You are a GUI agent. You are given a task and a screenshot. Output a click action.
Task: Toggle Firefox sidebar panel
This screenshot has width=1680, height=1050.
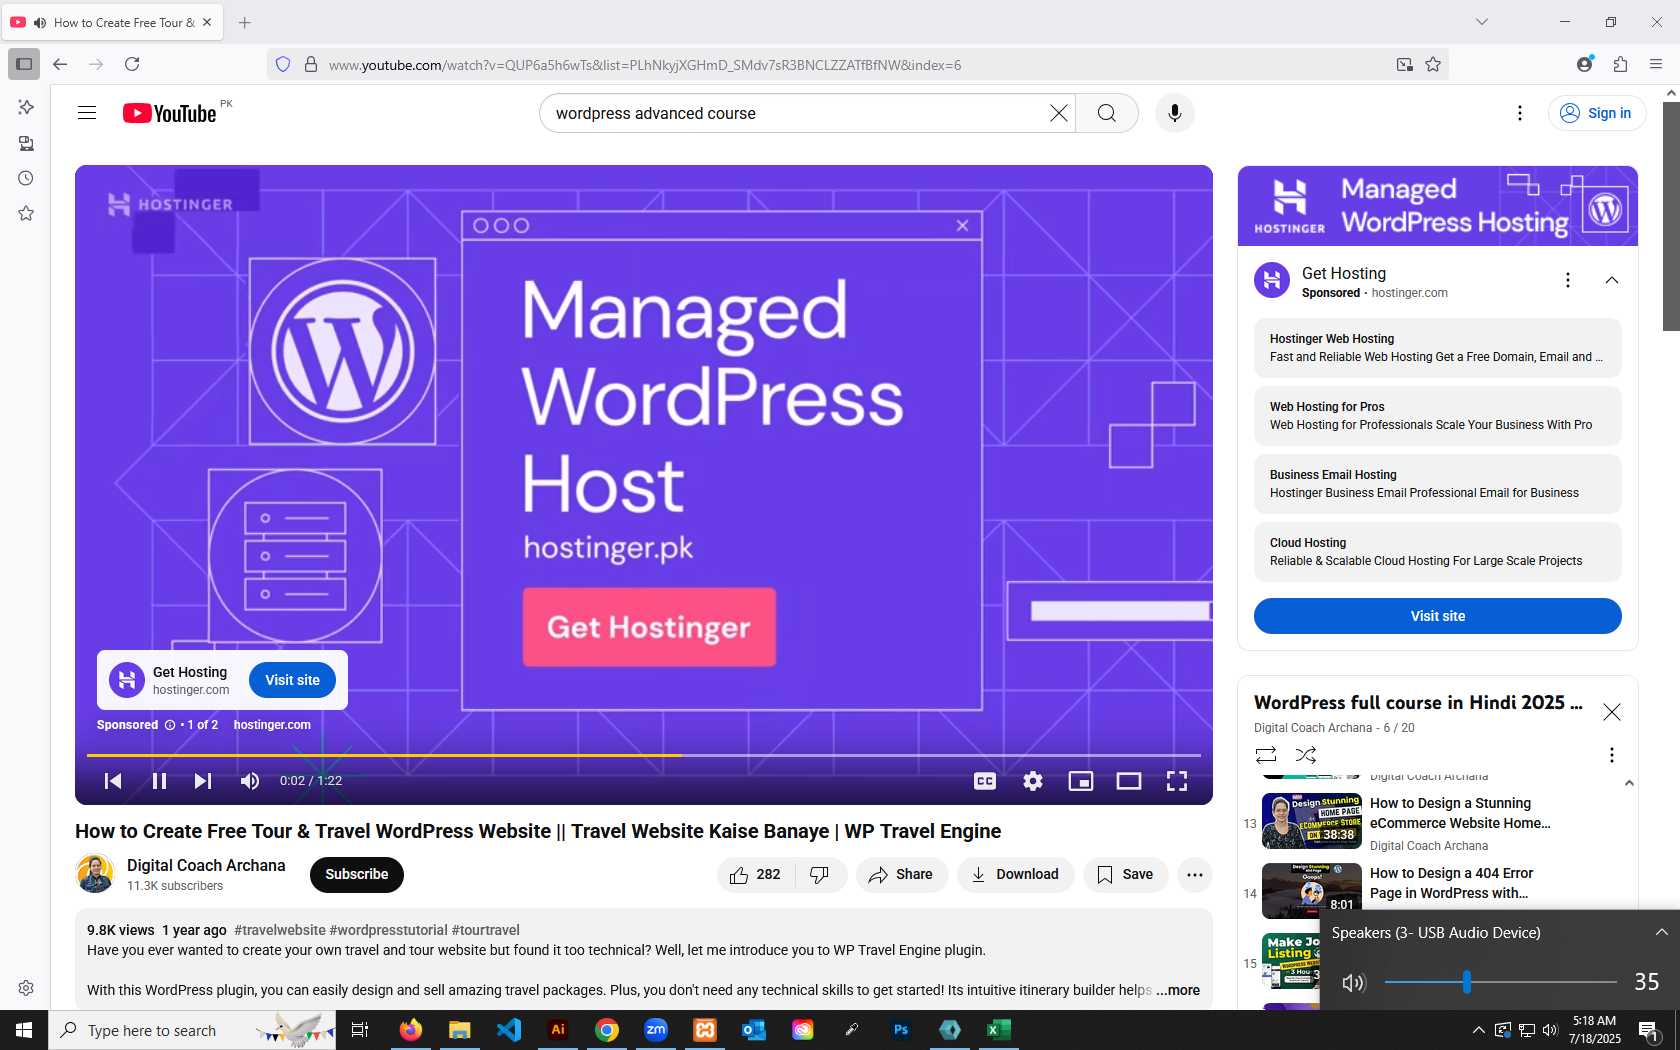[24, 64]
